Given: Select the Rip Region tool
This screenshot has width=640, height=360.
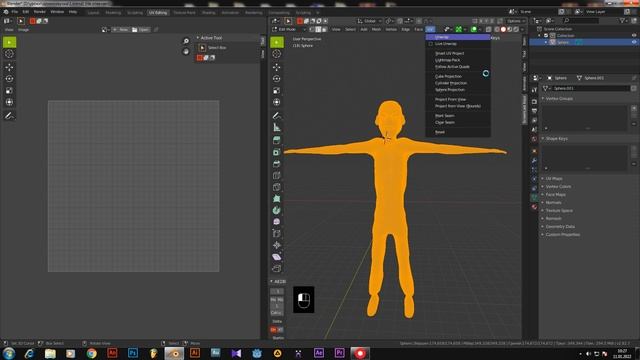Looking at the screenshot, I should pos(277,269).
